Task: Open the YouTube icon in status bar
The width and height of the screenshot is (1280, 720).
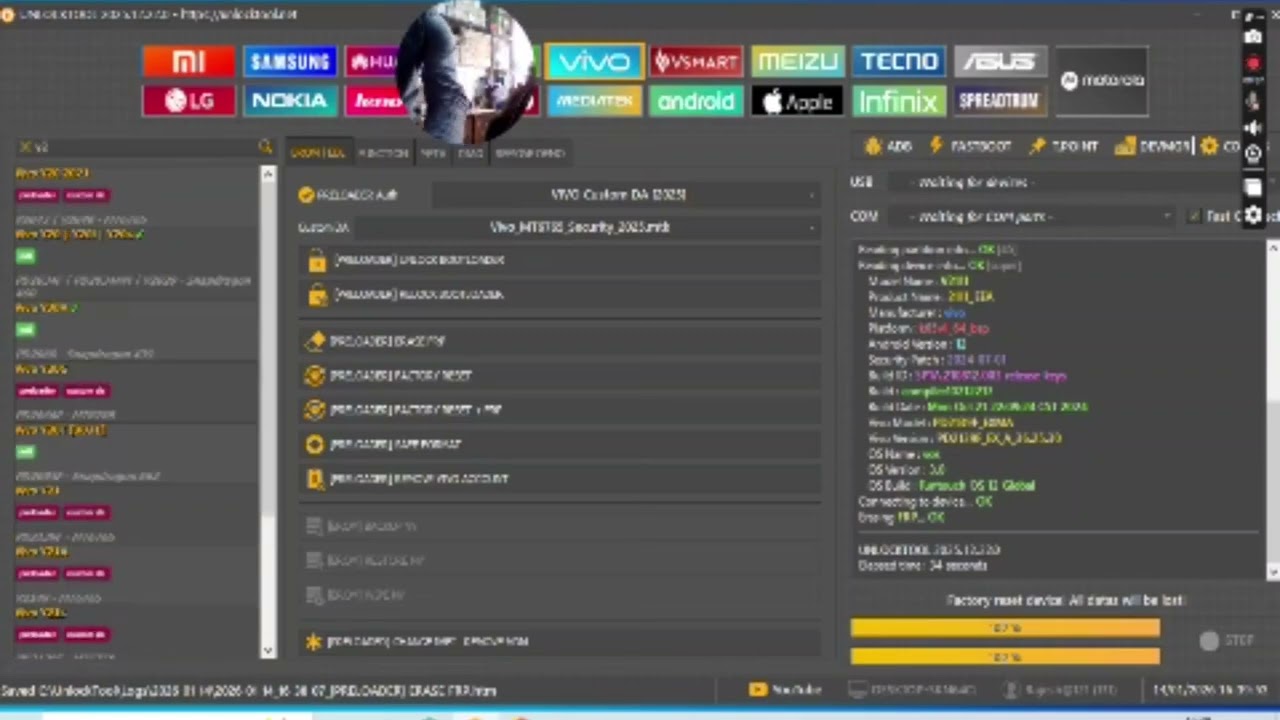Action: click(x=757, y=690)
